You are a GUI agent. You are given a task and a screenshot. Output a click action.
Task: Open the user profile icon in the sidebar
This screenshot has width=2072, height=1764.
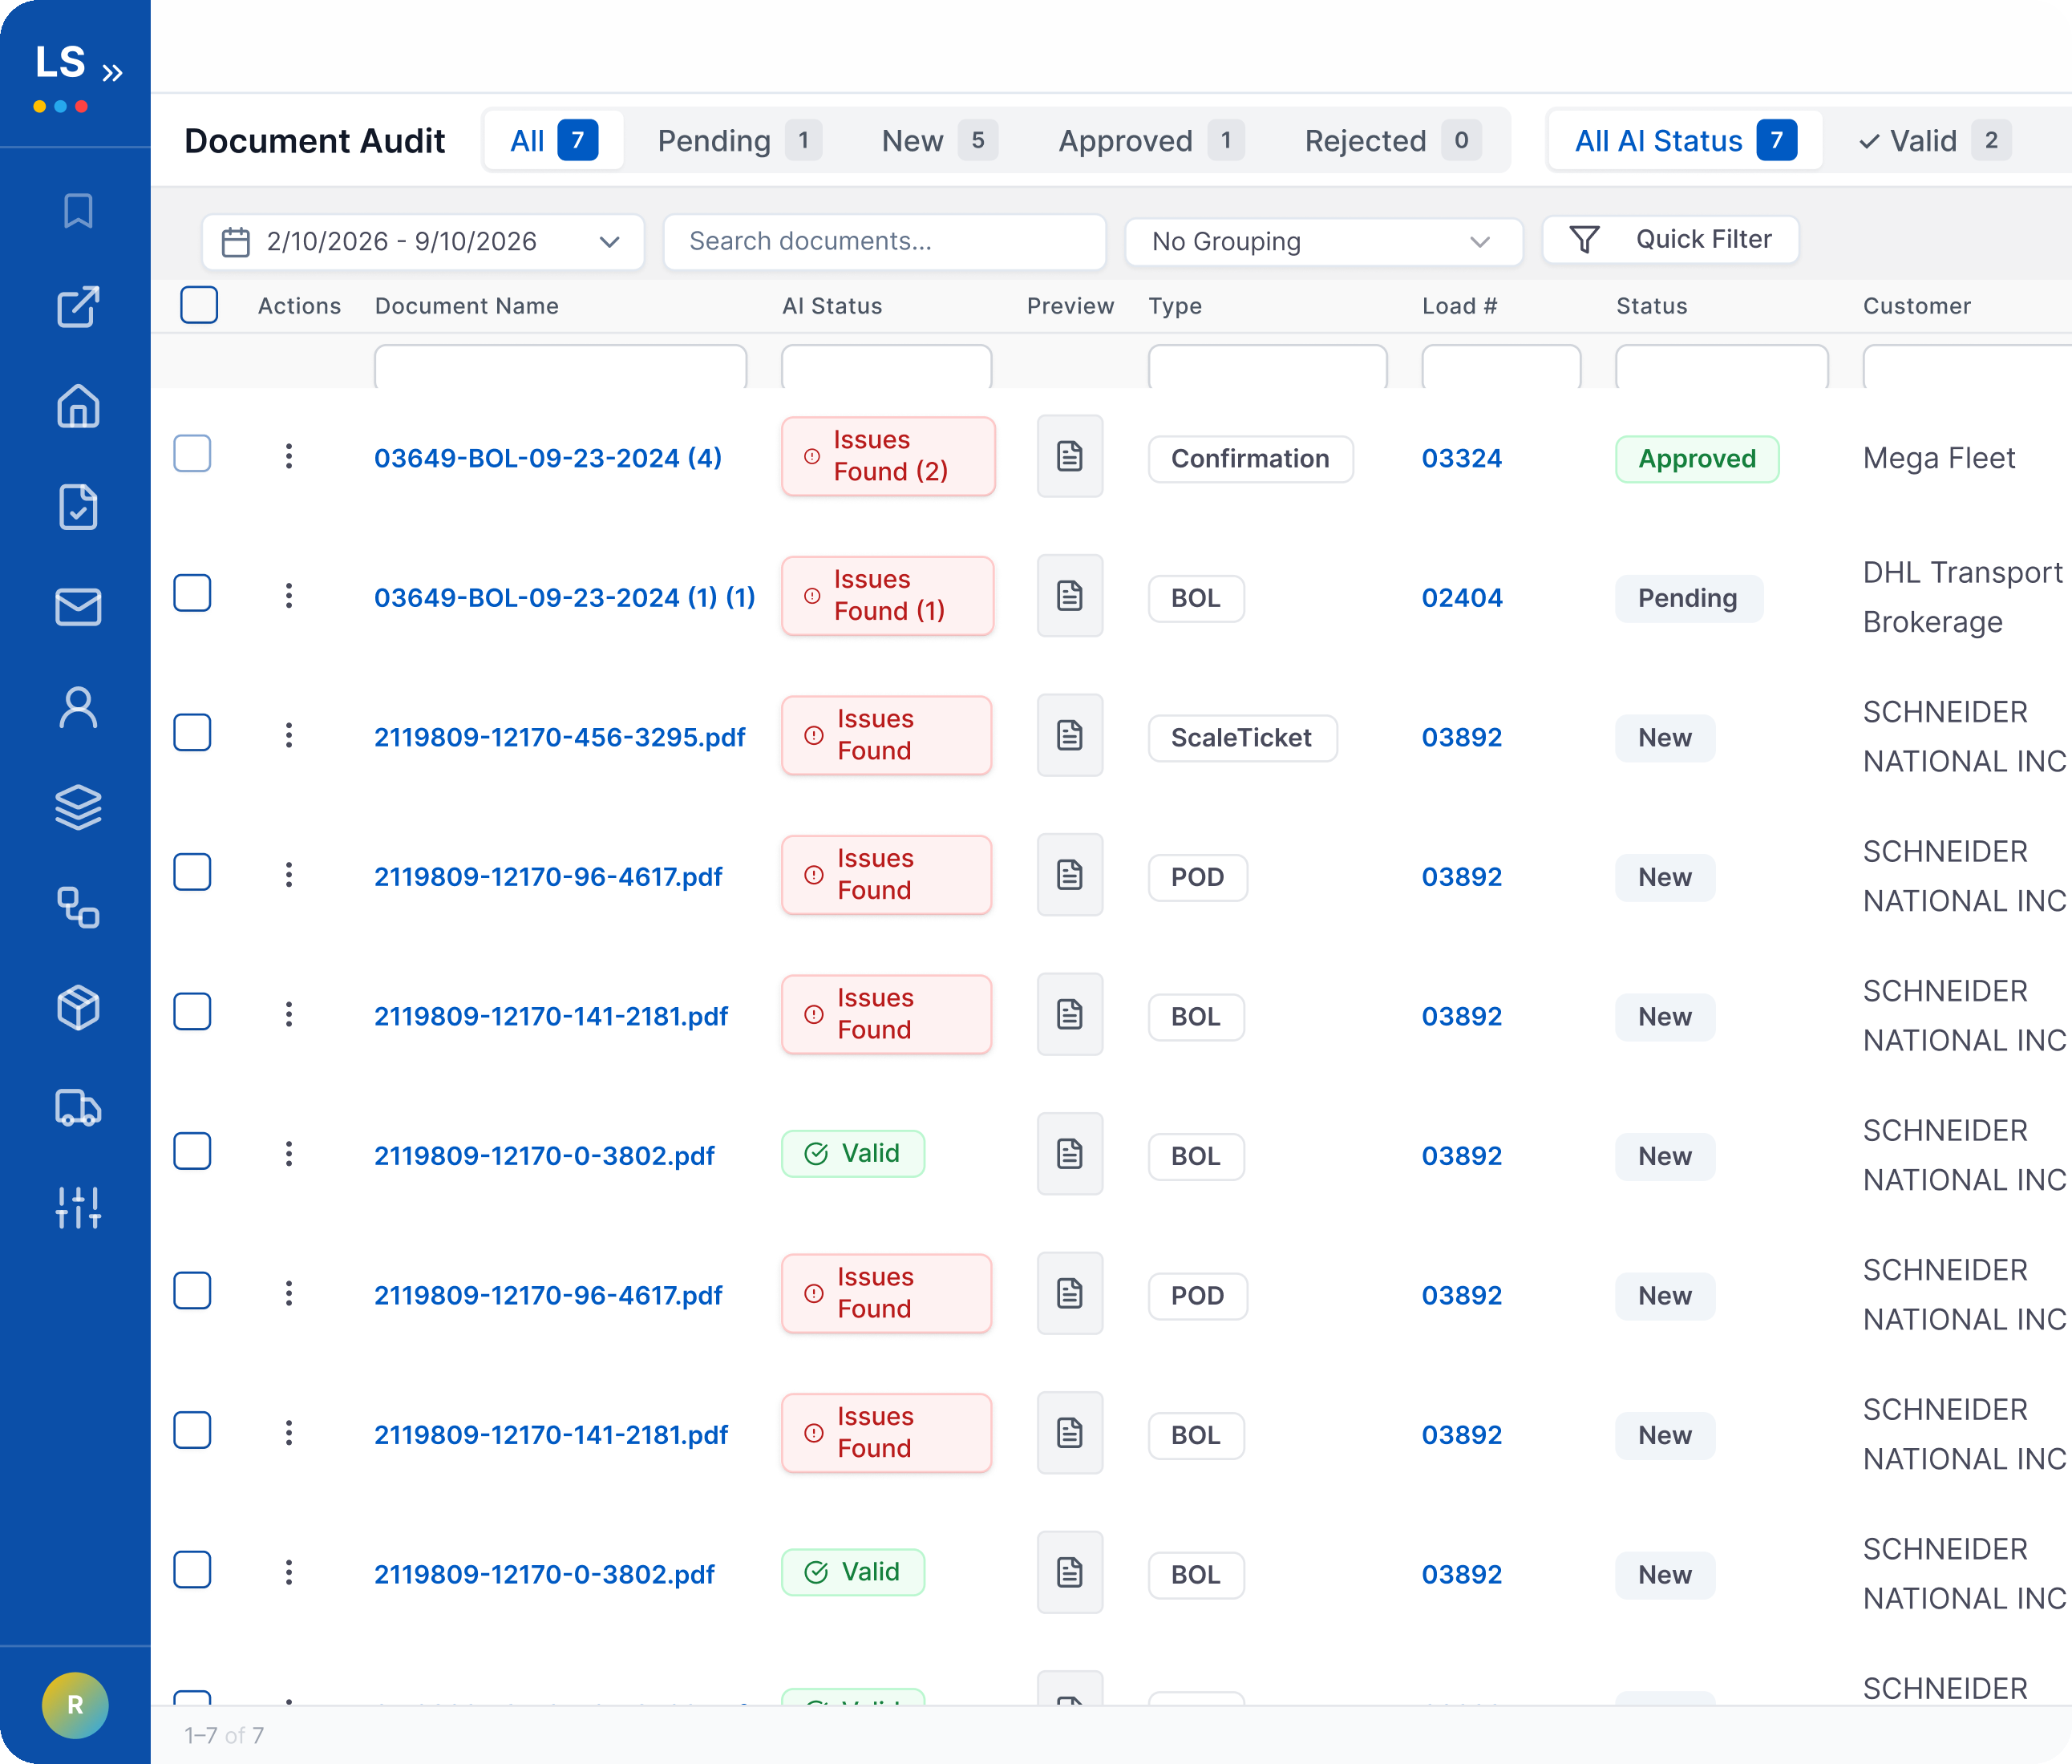(78, 708)
